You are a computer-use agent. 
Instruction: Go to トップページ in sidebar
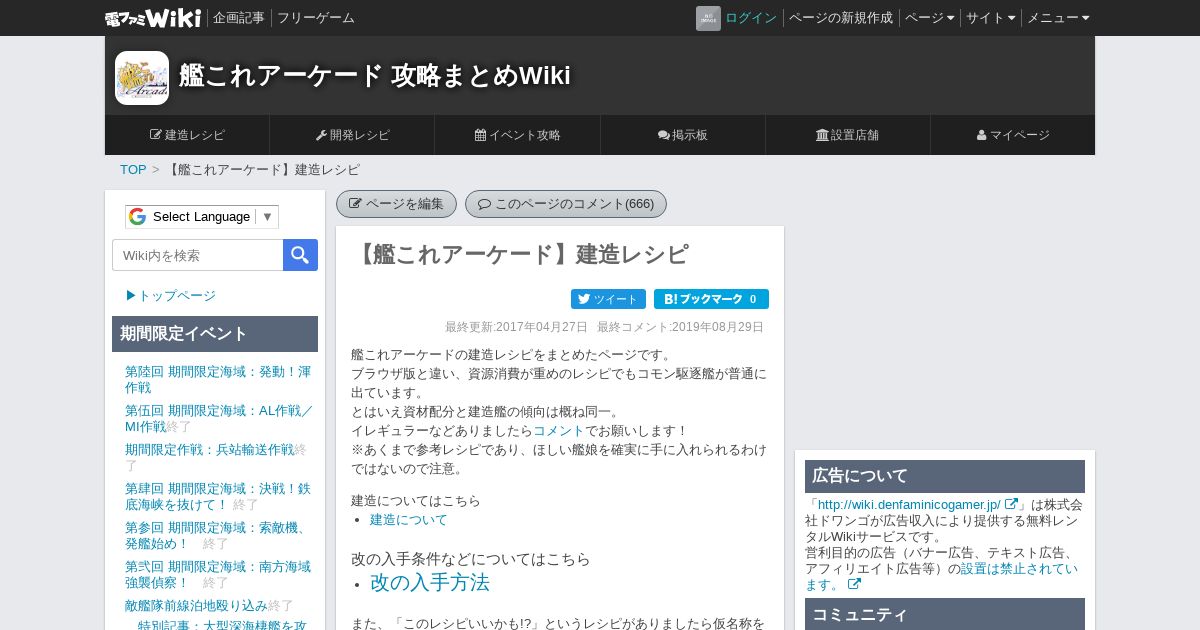(171, 296)
